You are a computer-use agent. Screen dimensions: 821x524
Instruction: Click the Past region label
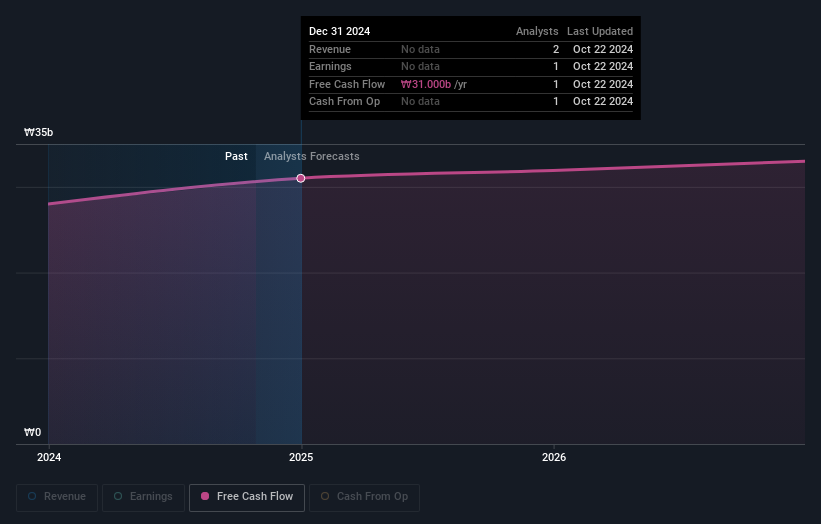236,156
